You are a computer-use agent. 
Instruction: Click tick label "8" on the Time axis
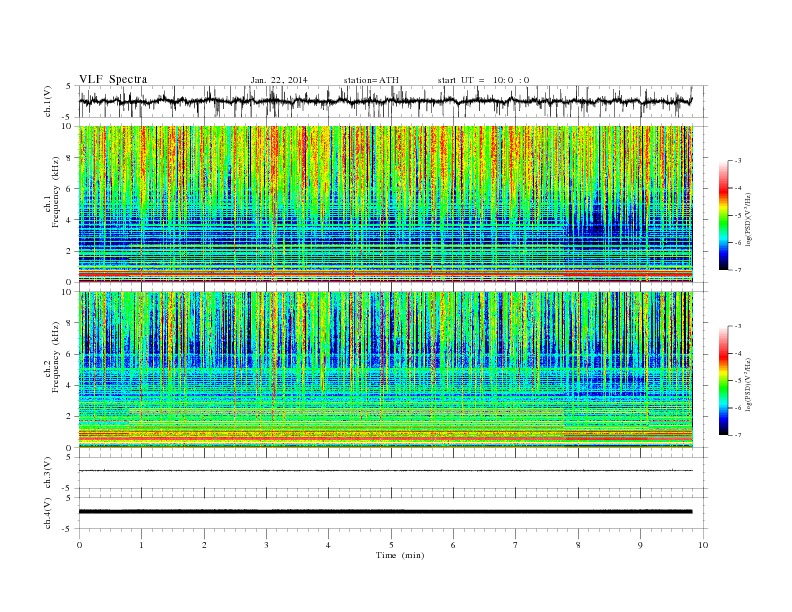coord(578,545)
